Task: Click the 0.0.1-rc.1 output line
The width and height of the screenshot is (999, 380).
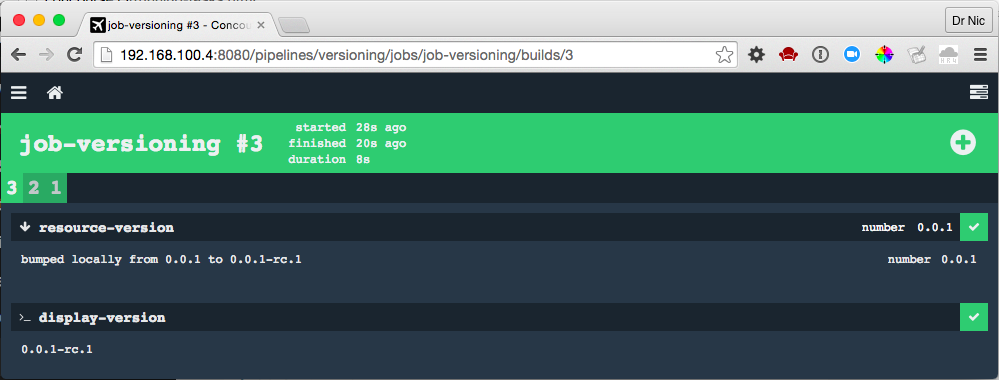Action: tap(57, 349)
